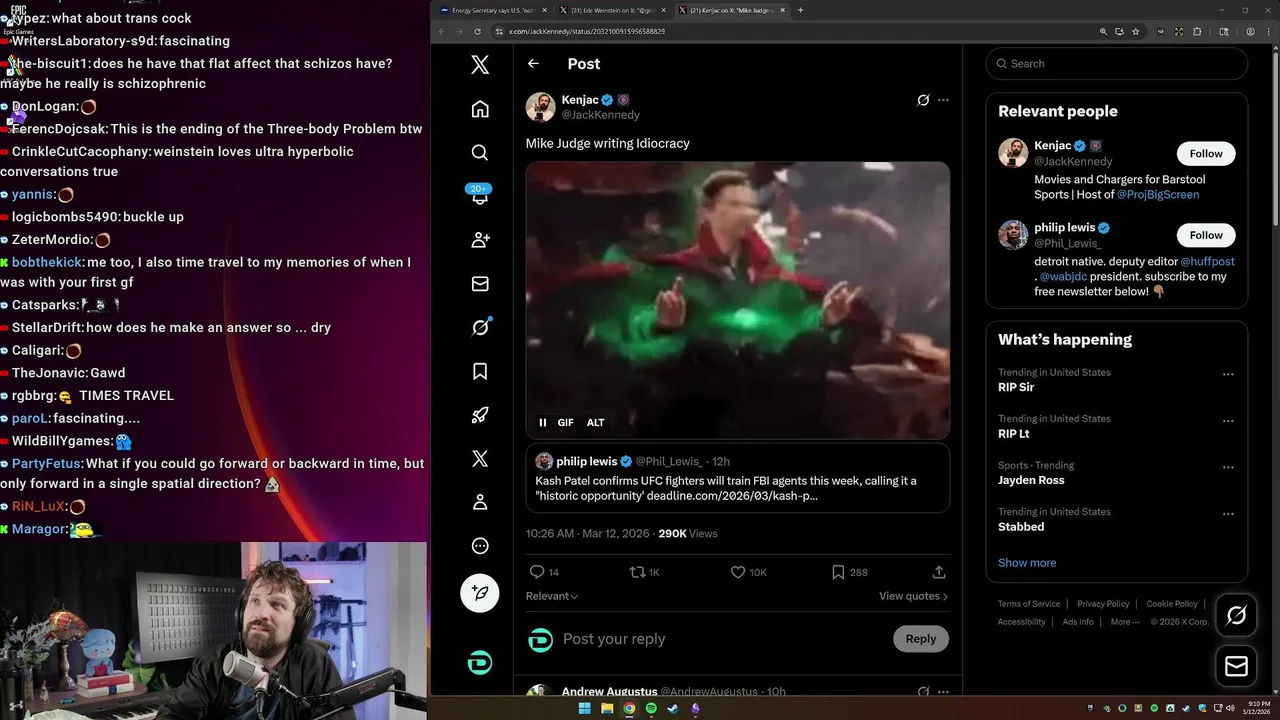Click the X Search box
The height and width of the screenshot is (720, 1280).
click(1116, 63)
